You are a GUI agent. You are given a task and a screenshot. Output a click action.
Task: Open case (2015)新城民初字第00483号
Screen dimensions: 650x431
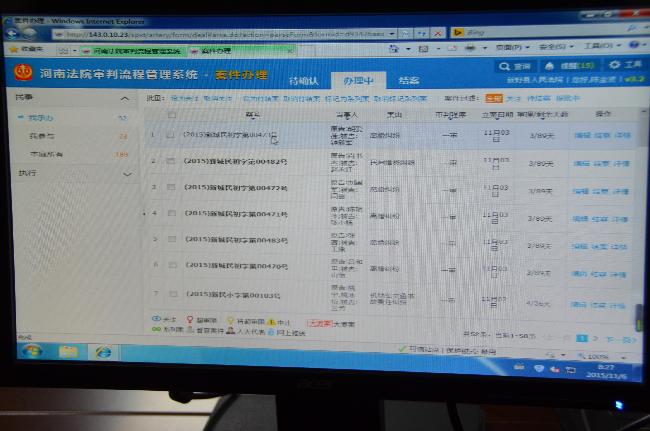[236, 240]
